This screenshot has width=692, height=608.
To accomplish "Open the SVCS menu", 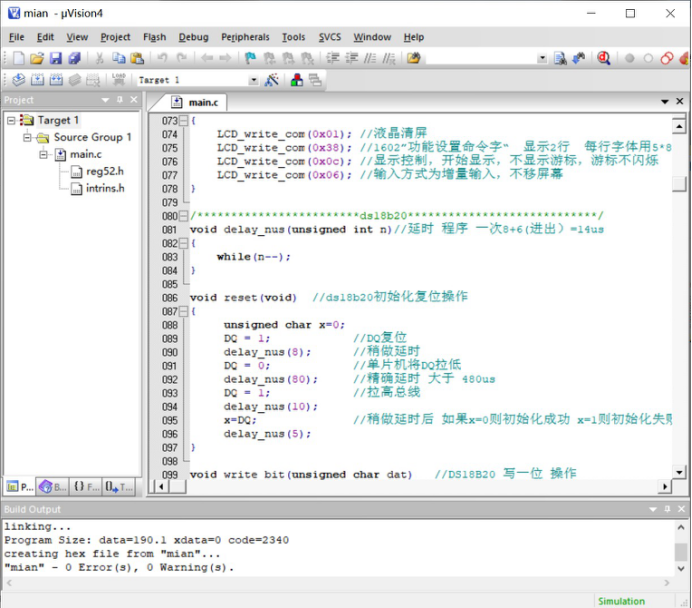I will click(330, 37).
